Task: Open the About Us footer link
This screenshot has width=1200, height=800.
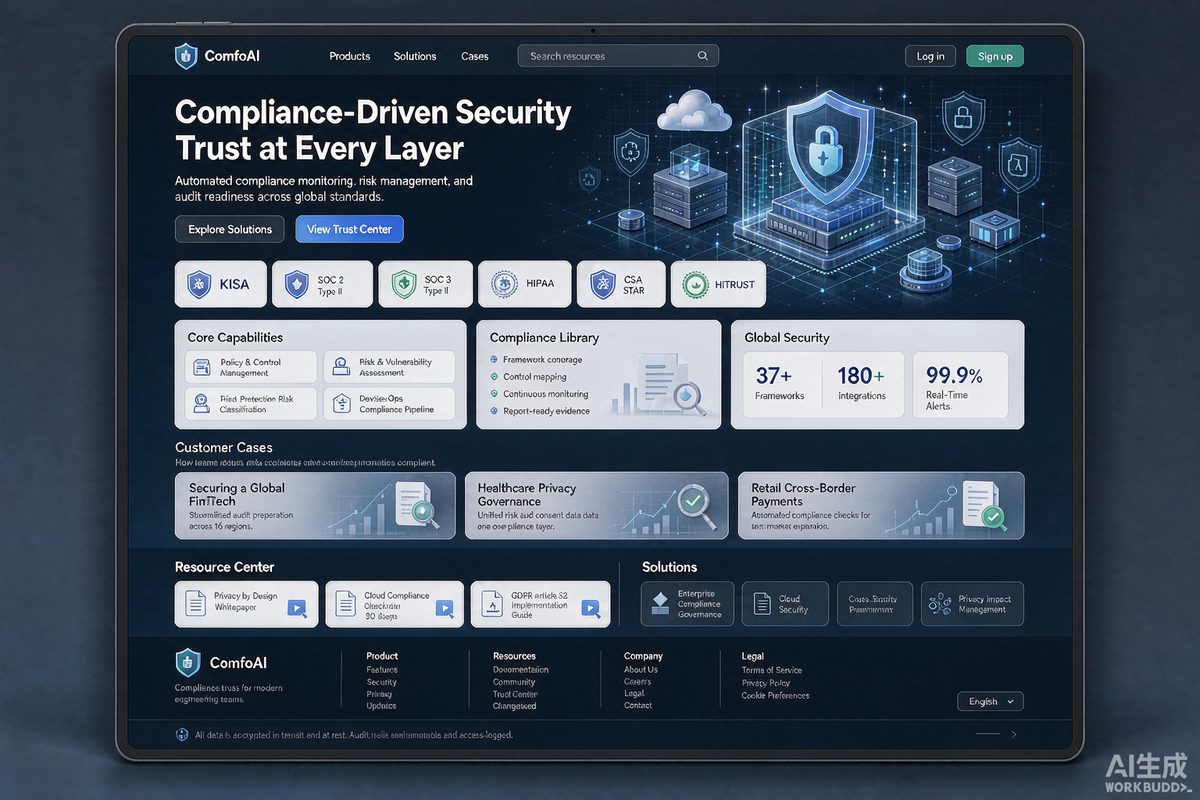Action: pos(641,670)
